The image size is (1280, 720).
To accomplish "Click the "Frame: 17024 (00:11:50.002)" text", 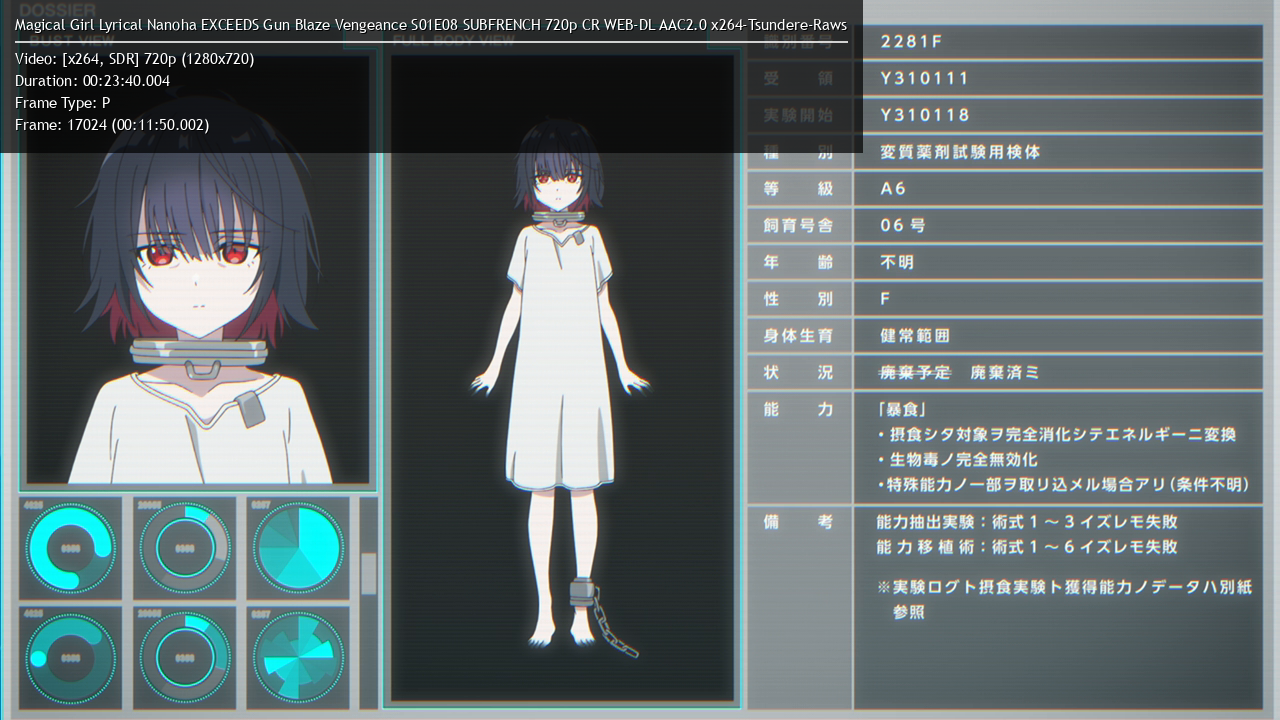I will point(112,125).
